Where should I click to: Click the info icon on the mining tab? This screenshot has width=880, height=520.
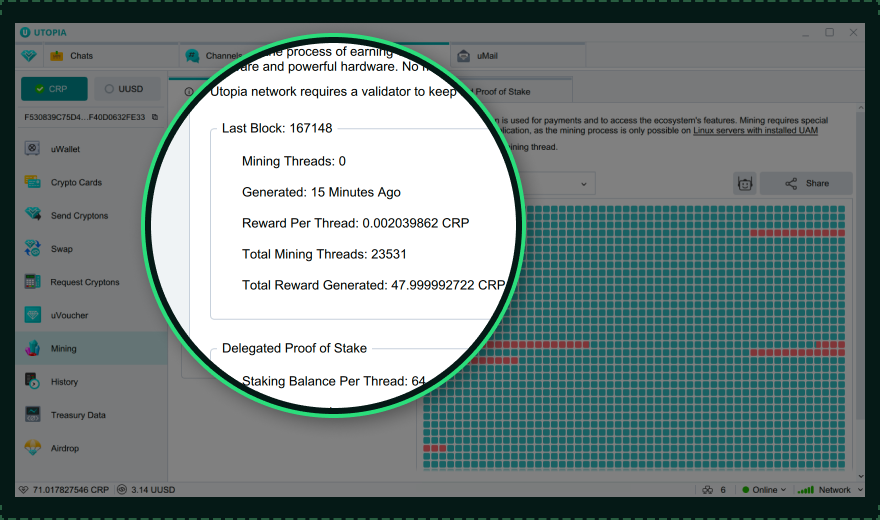[189, 91]
